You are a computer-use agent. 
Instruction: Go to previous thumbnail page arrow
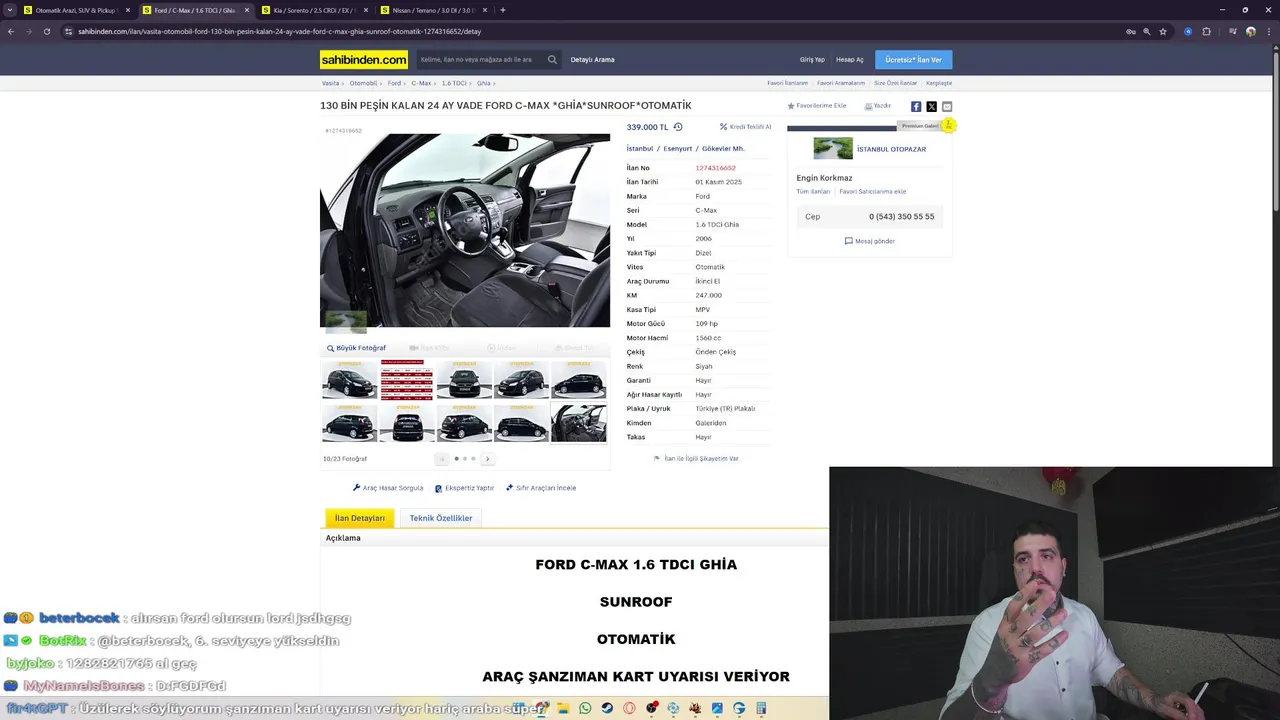[442, 459]
